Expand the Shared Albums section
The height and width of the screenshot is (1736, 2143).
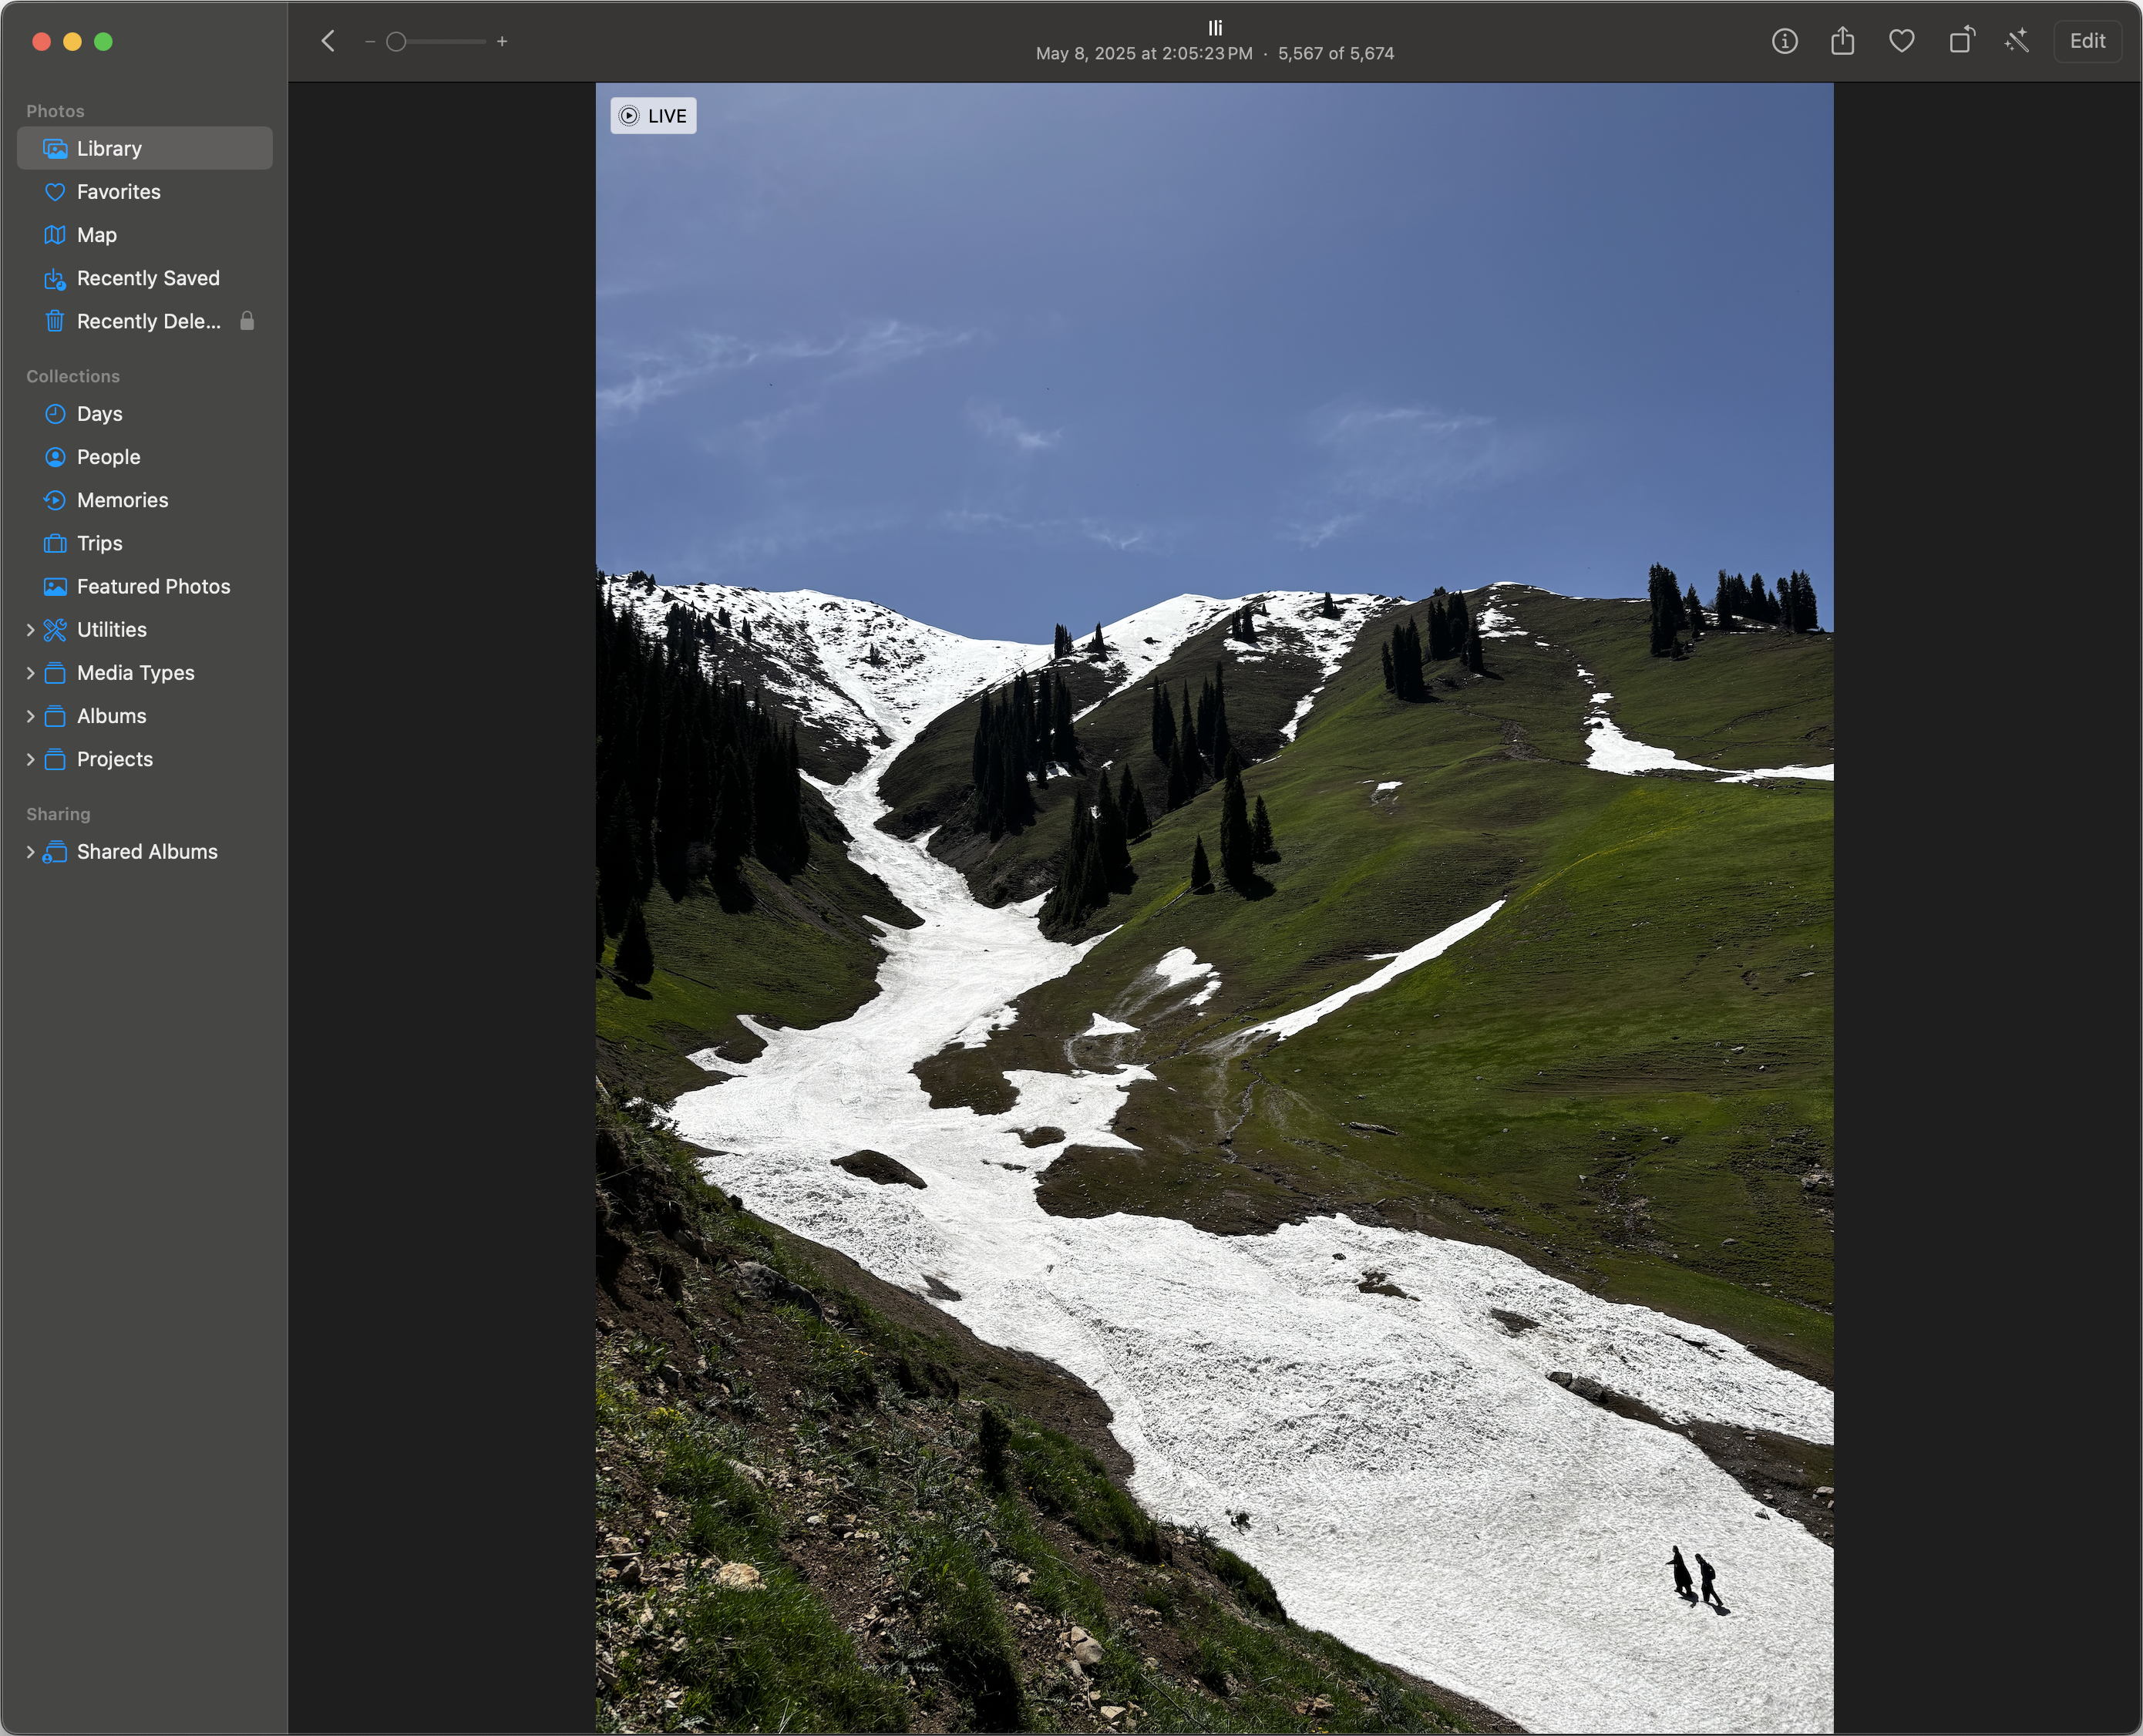coord(30,852)
